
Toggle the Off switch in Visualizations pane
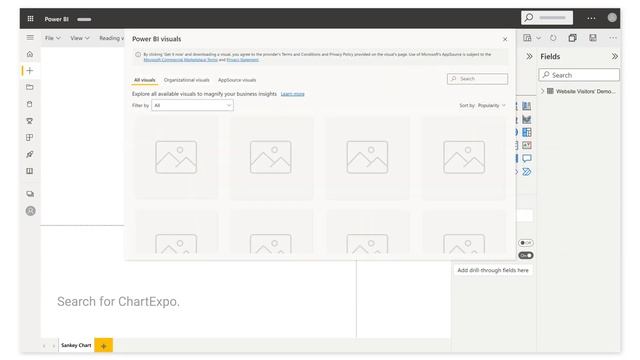tap(526, 243)
